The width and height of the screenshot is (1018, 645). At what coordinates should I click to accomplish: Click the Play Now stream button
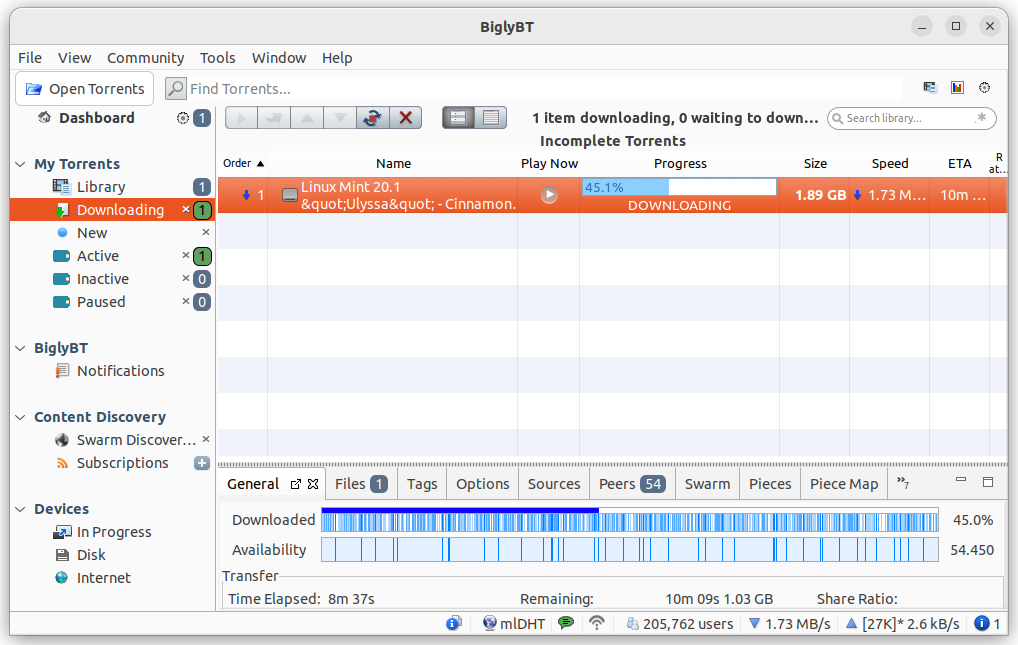coord(549,195)
